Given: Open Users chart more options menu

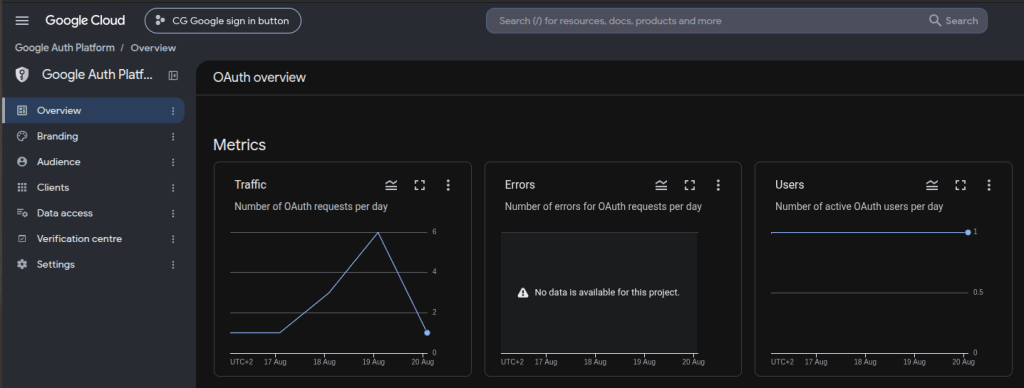Looking at the screenshot, I should coord(989,186).
